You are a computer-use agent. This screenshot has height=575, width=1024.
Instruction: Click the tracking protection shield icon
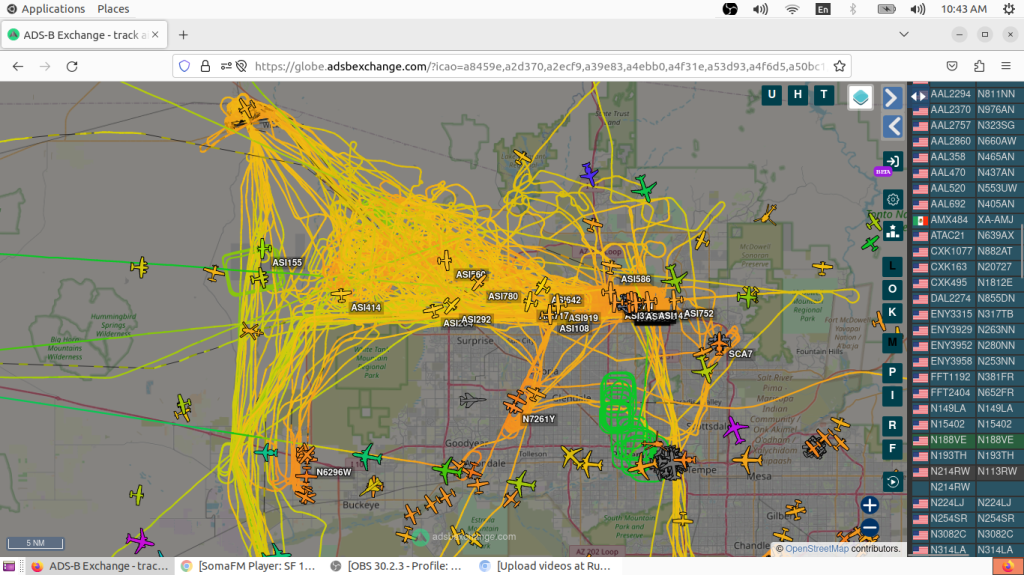(185, 66)
